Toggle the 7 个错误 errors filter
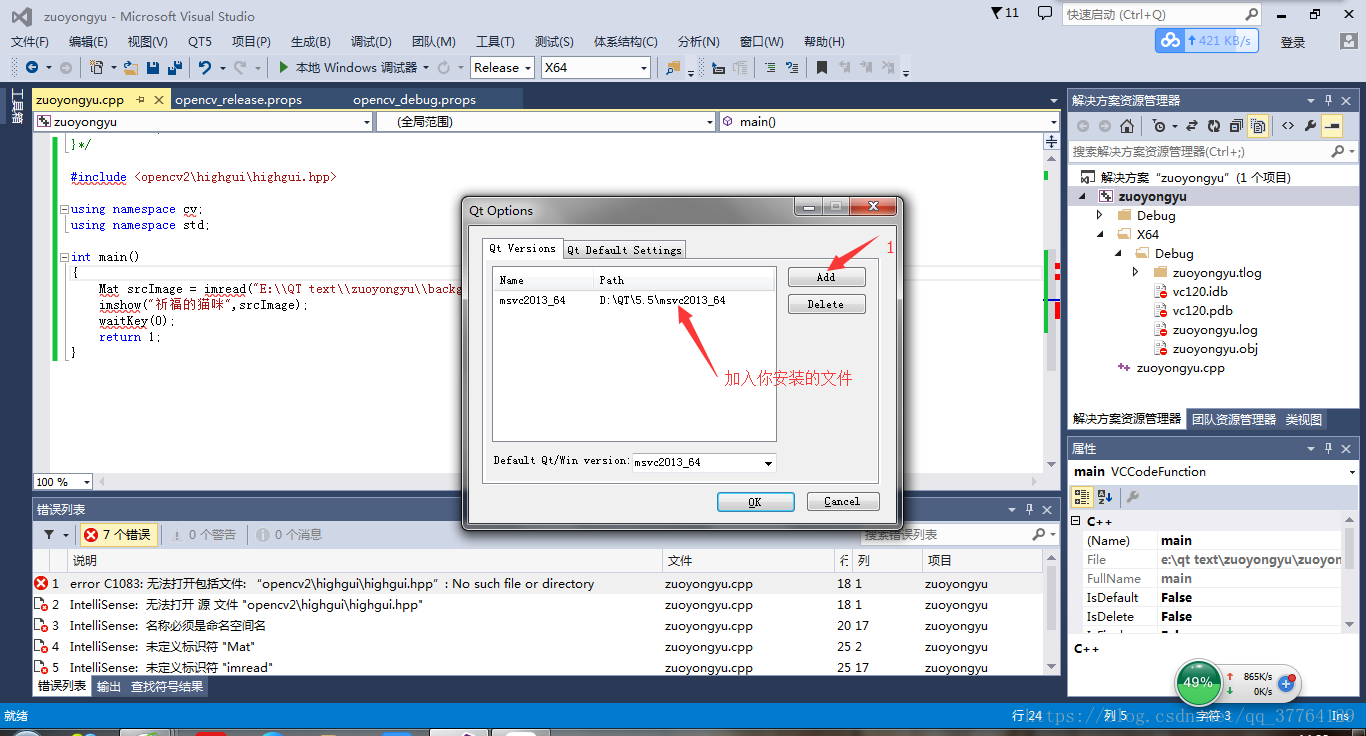 117,535
